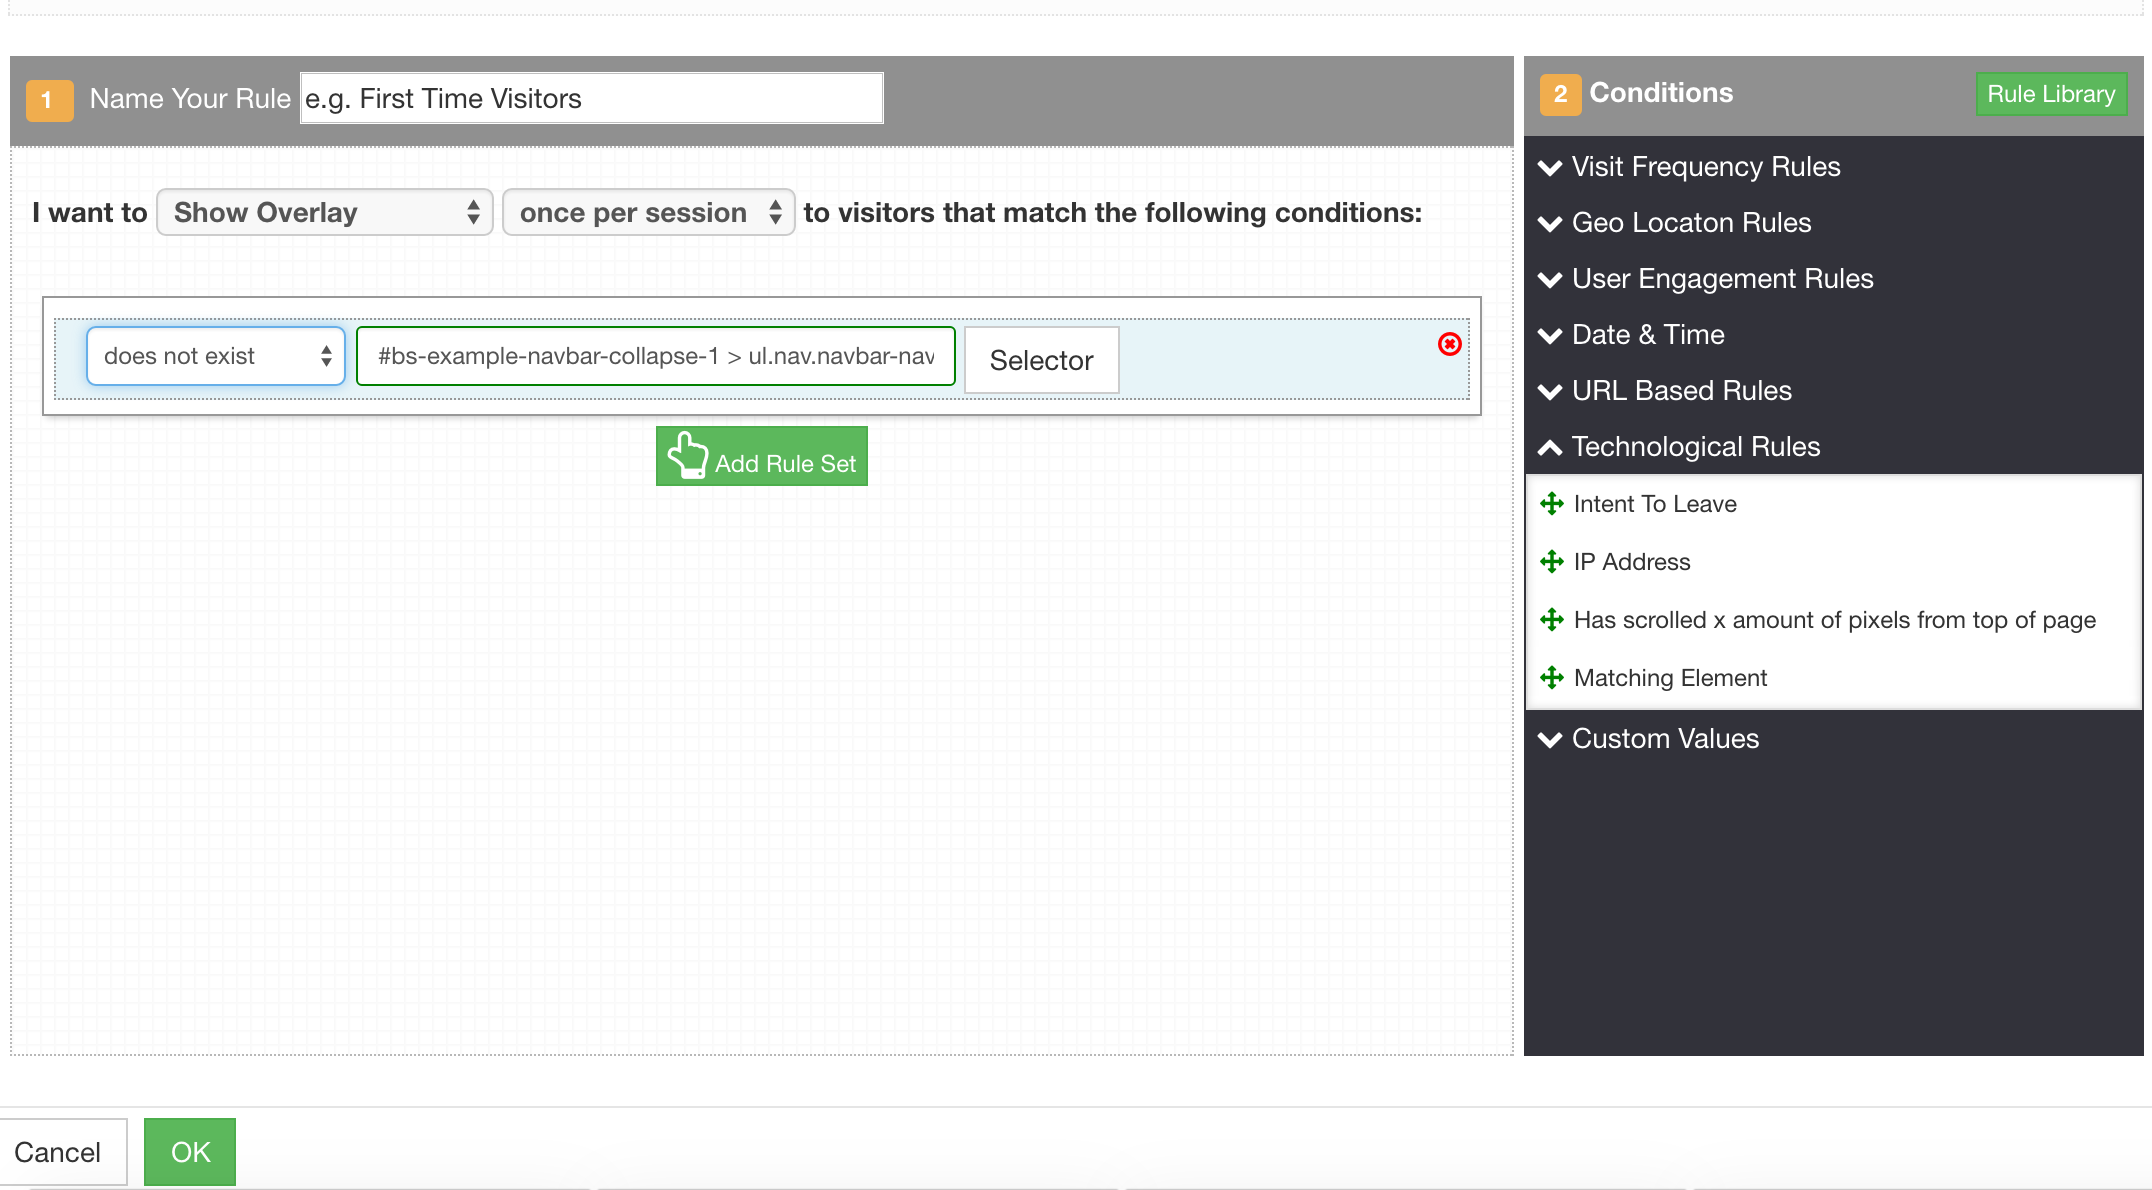Open the once per session dropdown
2152x1190 pixels.
coord(648,212)
